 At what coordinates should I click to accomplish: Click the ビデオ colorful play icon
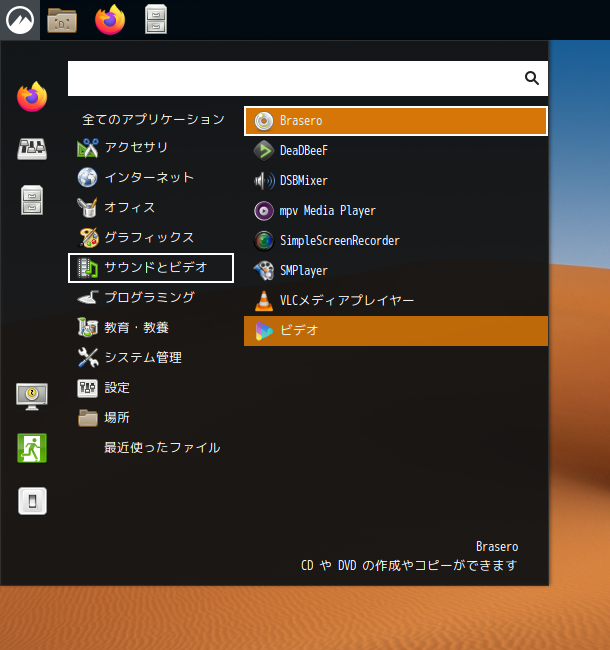(x=264, y=331)
